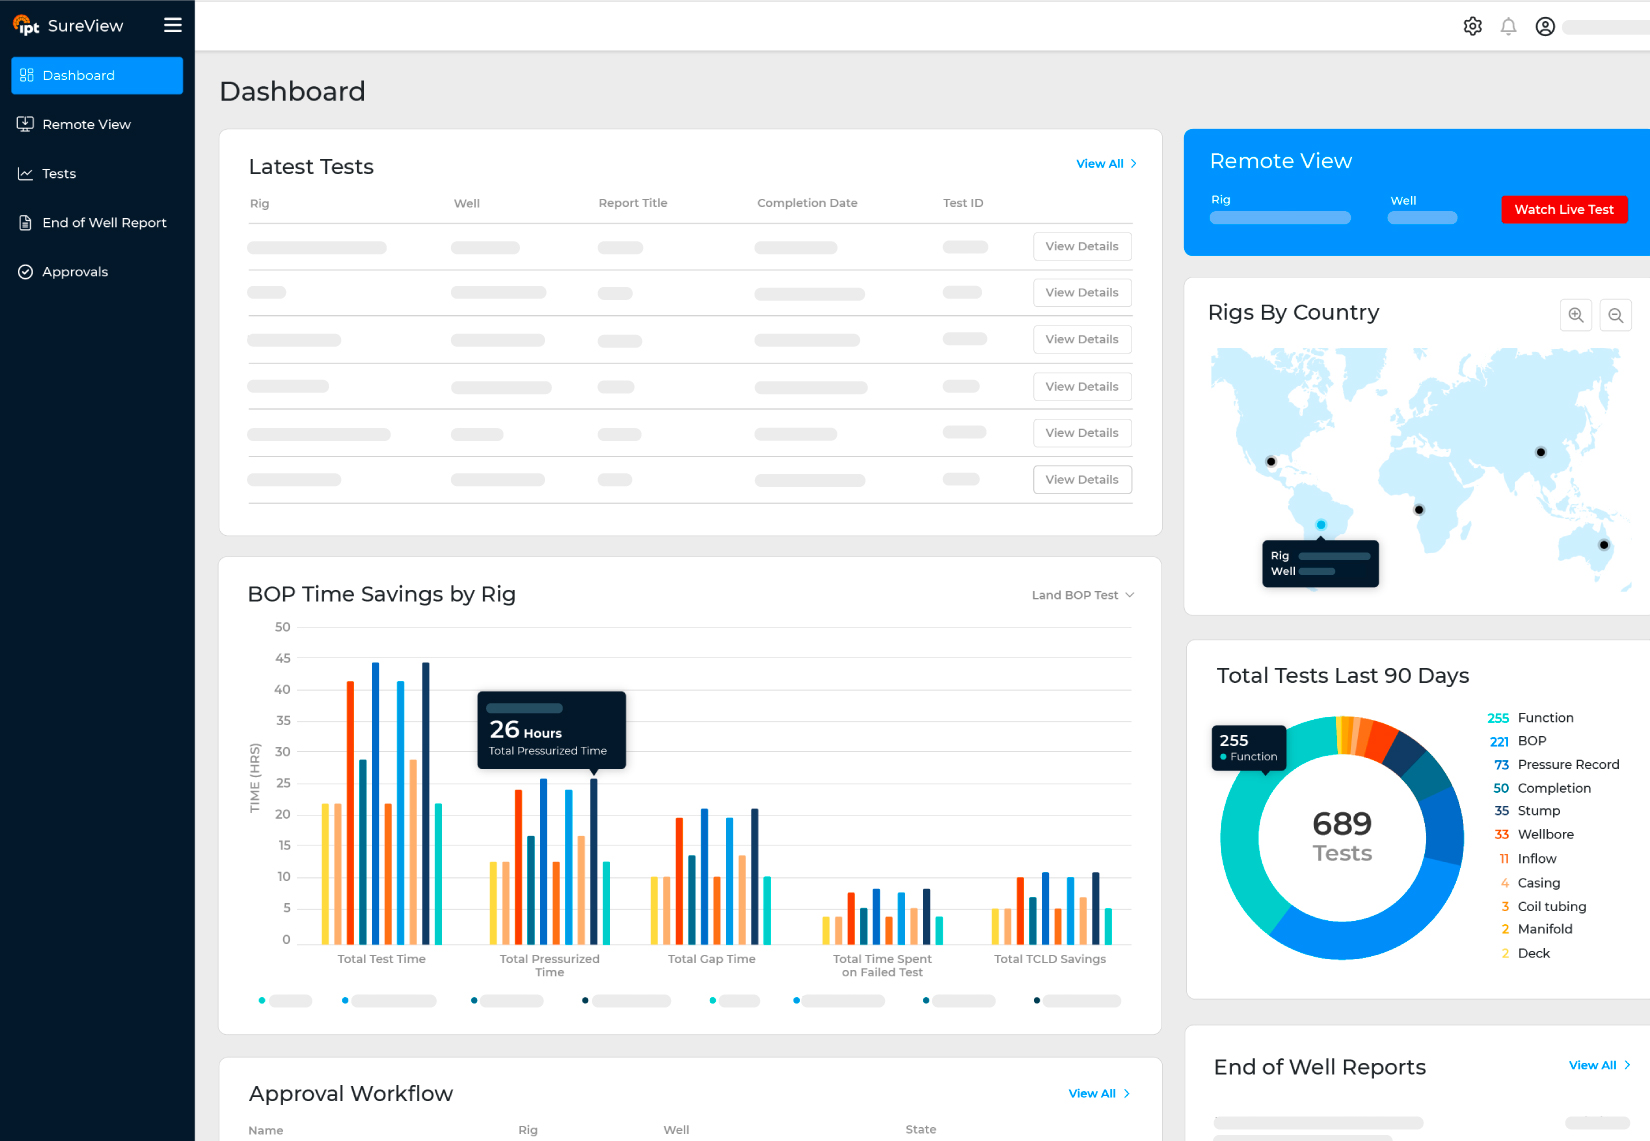Click View Details on the first test row

[x=1081, y=247]
